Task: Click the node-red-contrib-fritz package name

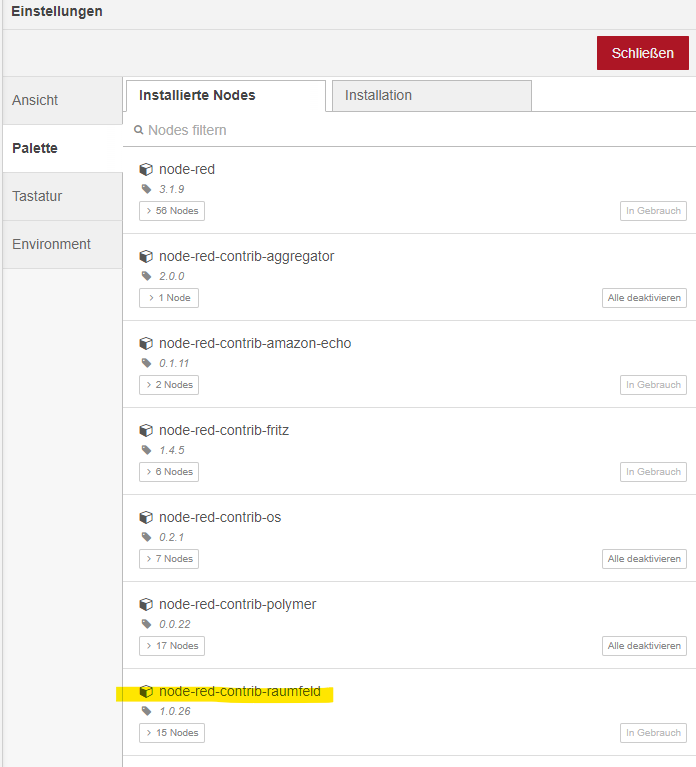Action: 224,430
